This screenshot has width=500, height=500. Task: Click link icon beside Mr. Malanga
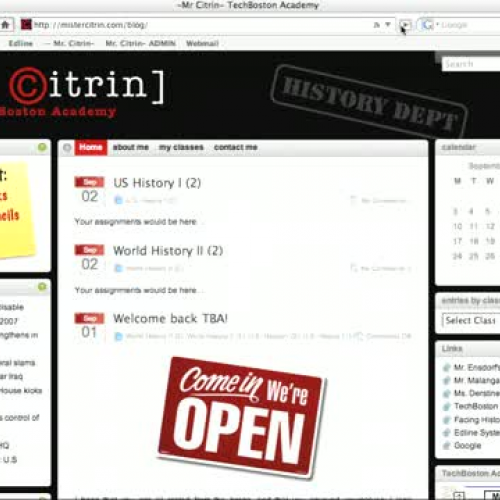pyautogui.click(x=446, y=381)
